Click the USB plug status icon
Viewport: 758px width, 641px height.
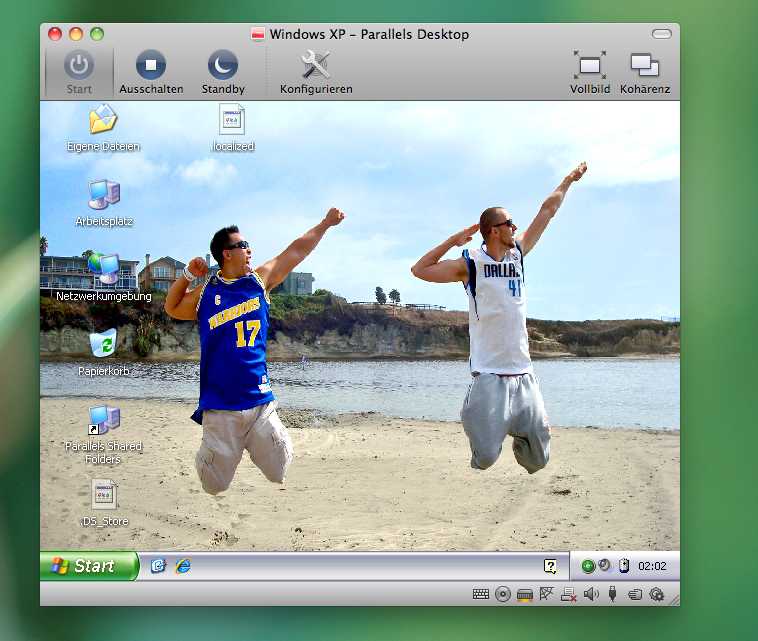pyautogui.click(x=612, y=594)
